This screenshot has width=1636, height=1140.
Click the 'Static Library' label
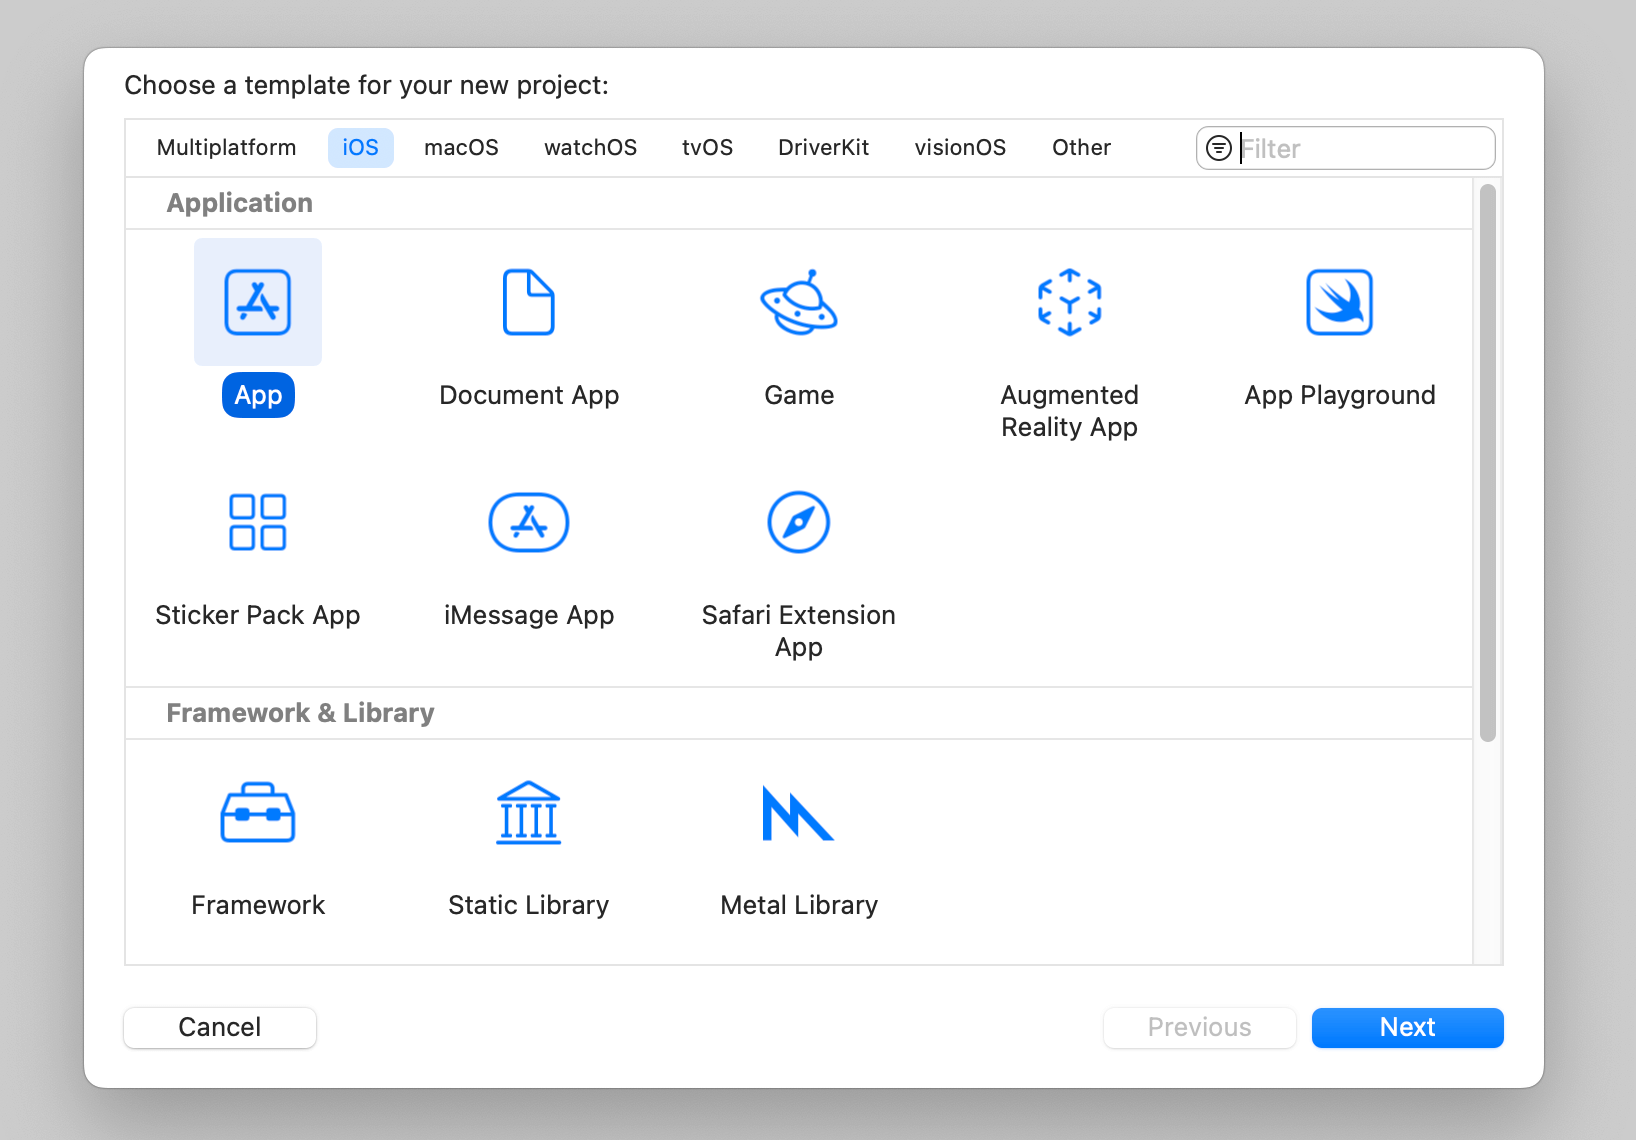pyautogui.click(x=529, y=906)
